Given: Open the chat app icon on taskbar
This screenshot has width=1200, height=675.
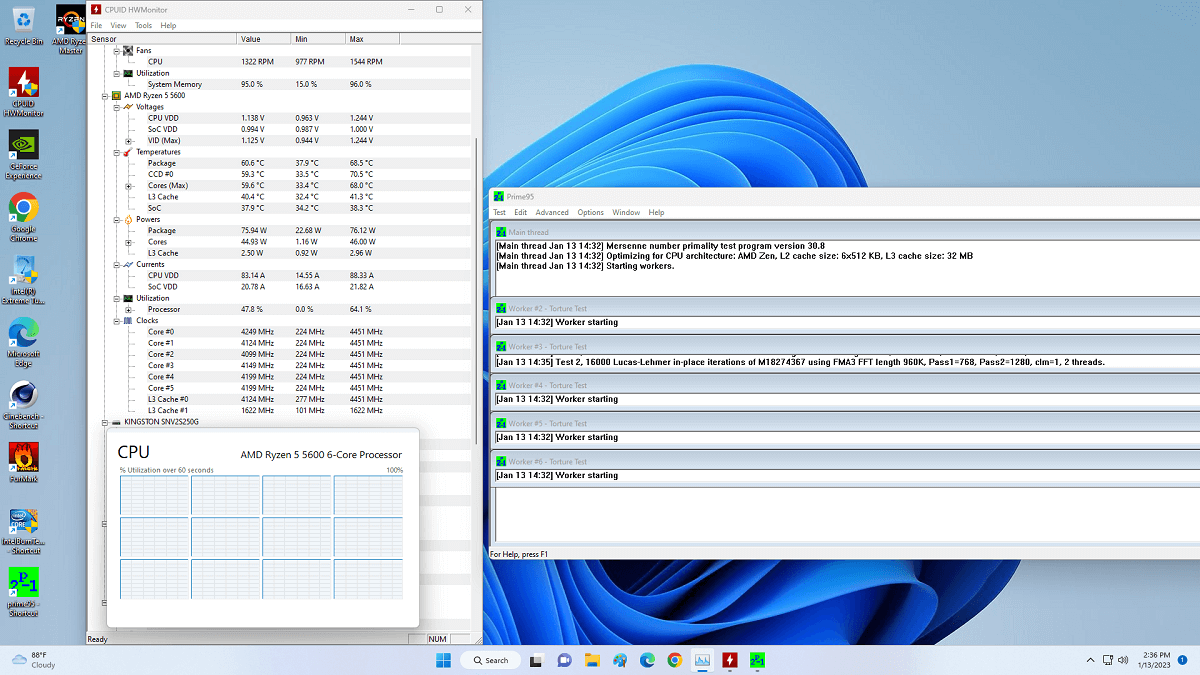Looking at the screenshot, I should coord(564,660).
